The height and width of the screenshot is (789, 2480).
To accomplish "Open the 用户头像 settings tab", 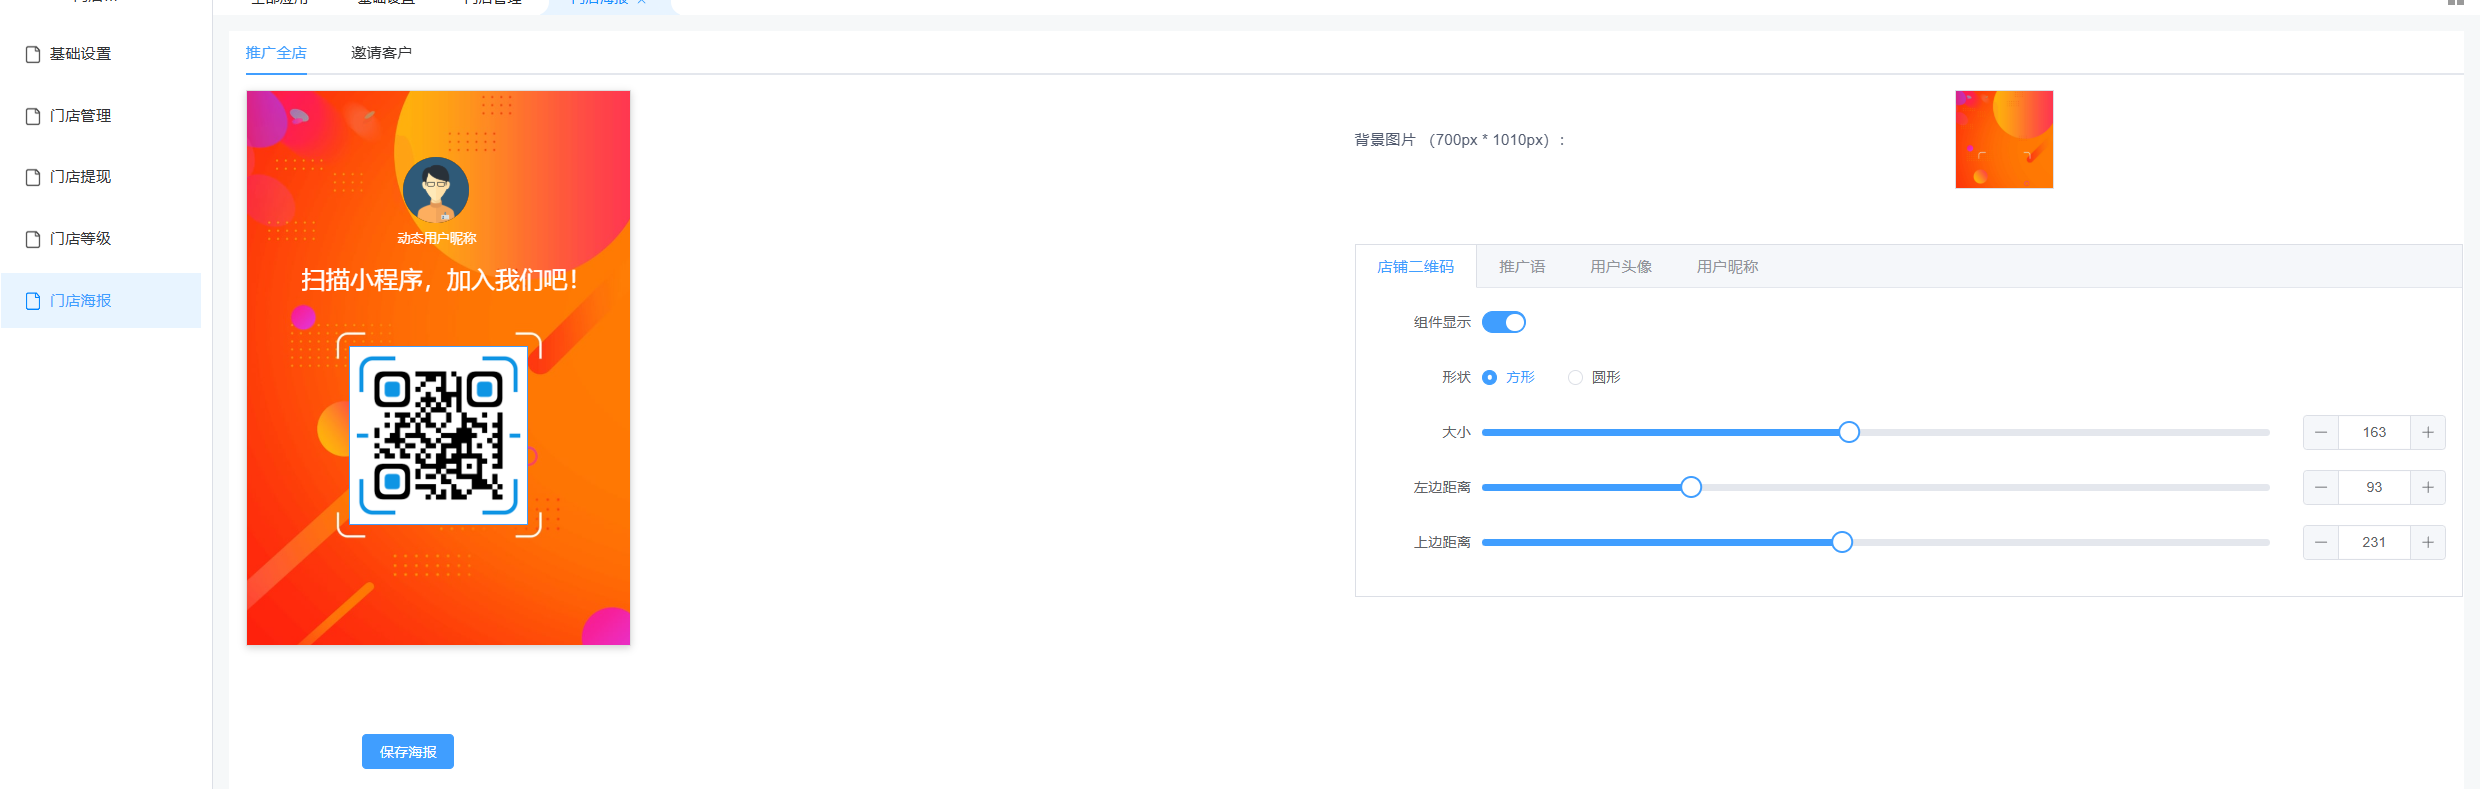I will 1621,267.
